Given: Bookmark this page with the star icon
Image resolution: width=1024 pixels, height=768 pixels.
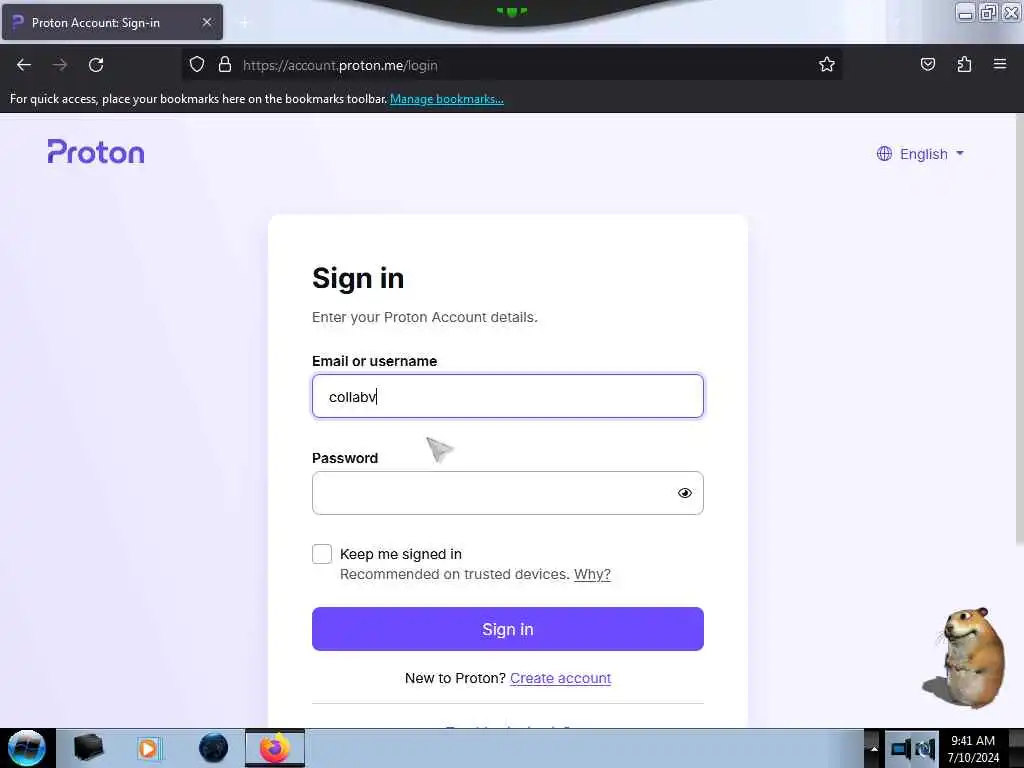Looking at the screenshot, I should tap(827, 65).
